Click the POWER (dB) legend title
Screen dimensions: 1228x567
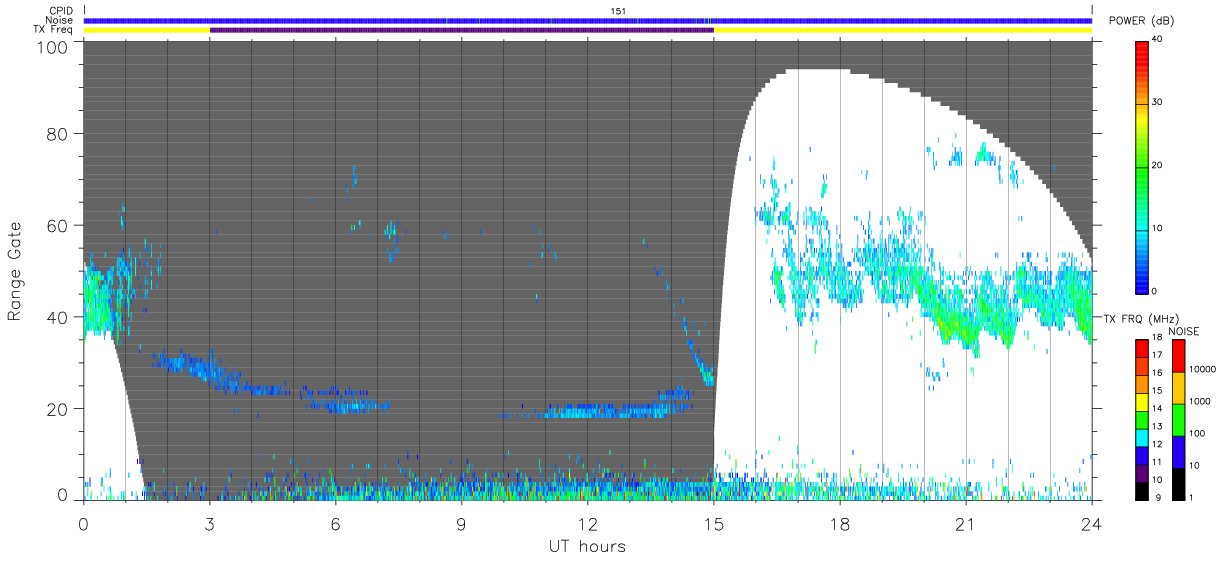coord(1143,21)
